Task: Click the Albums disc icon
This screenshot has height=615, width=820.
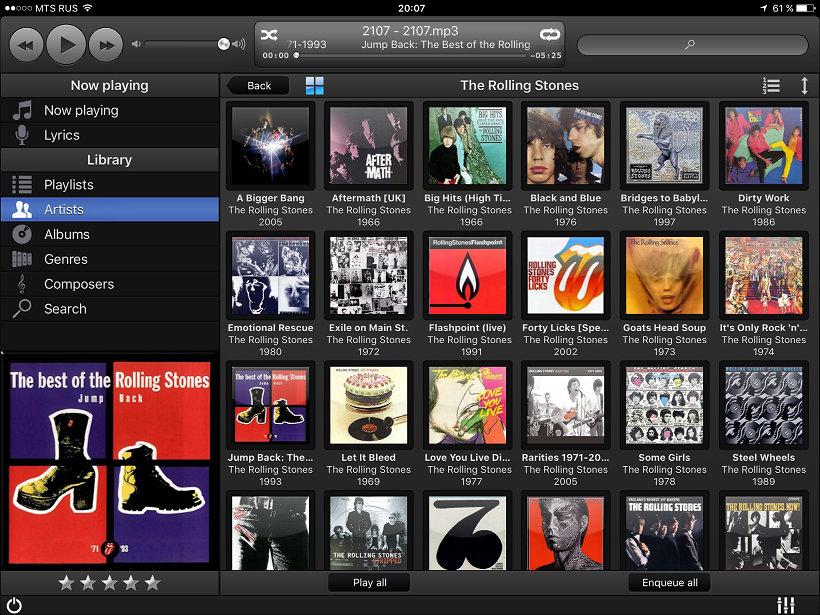Action: point(22,234)
